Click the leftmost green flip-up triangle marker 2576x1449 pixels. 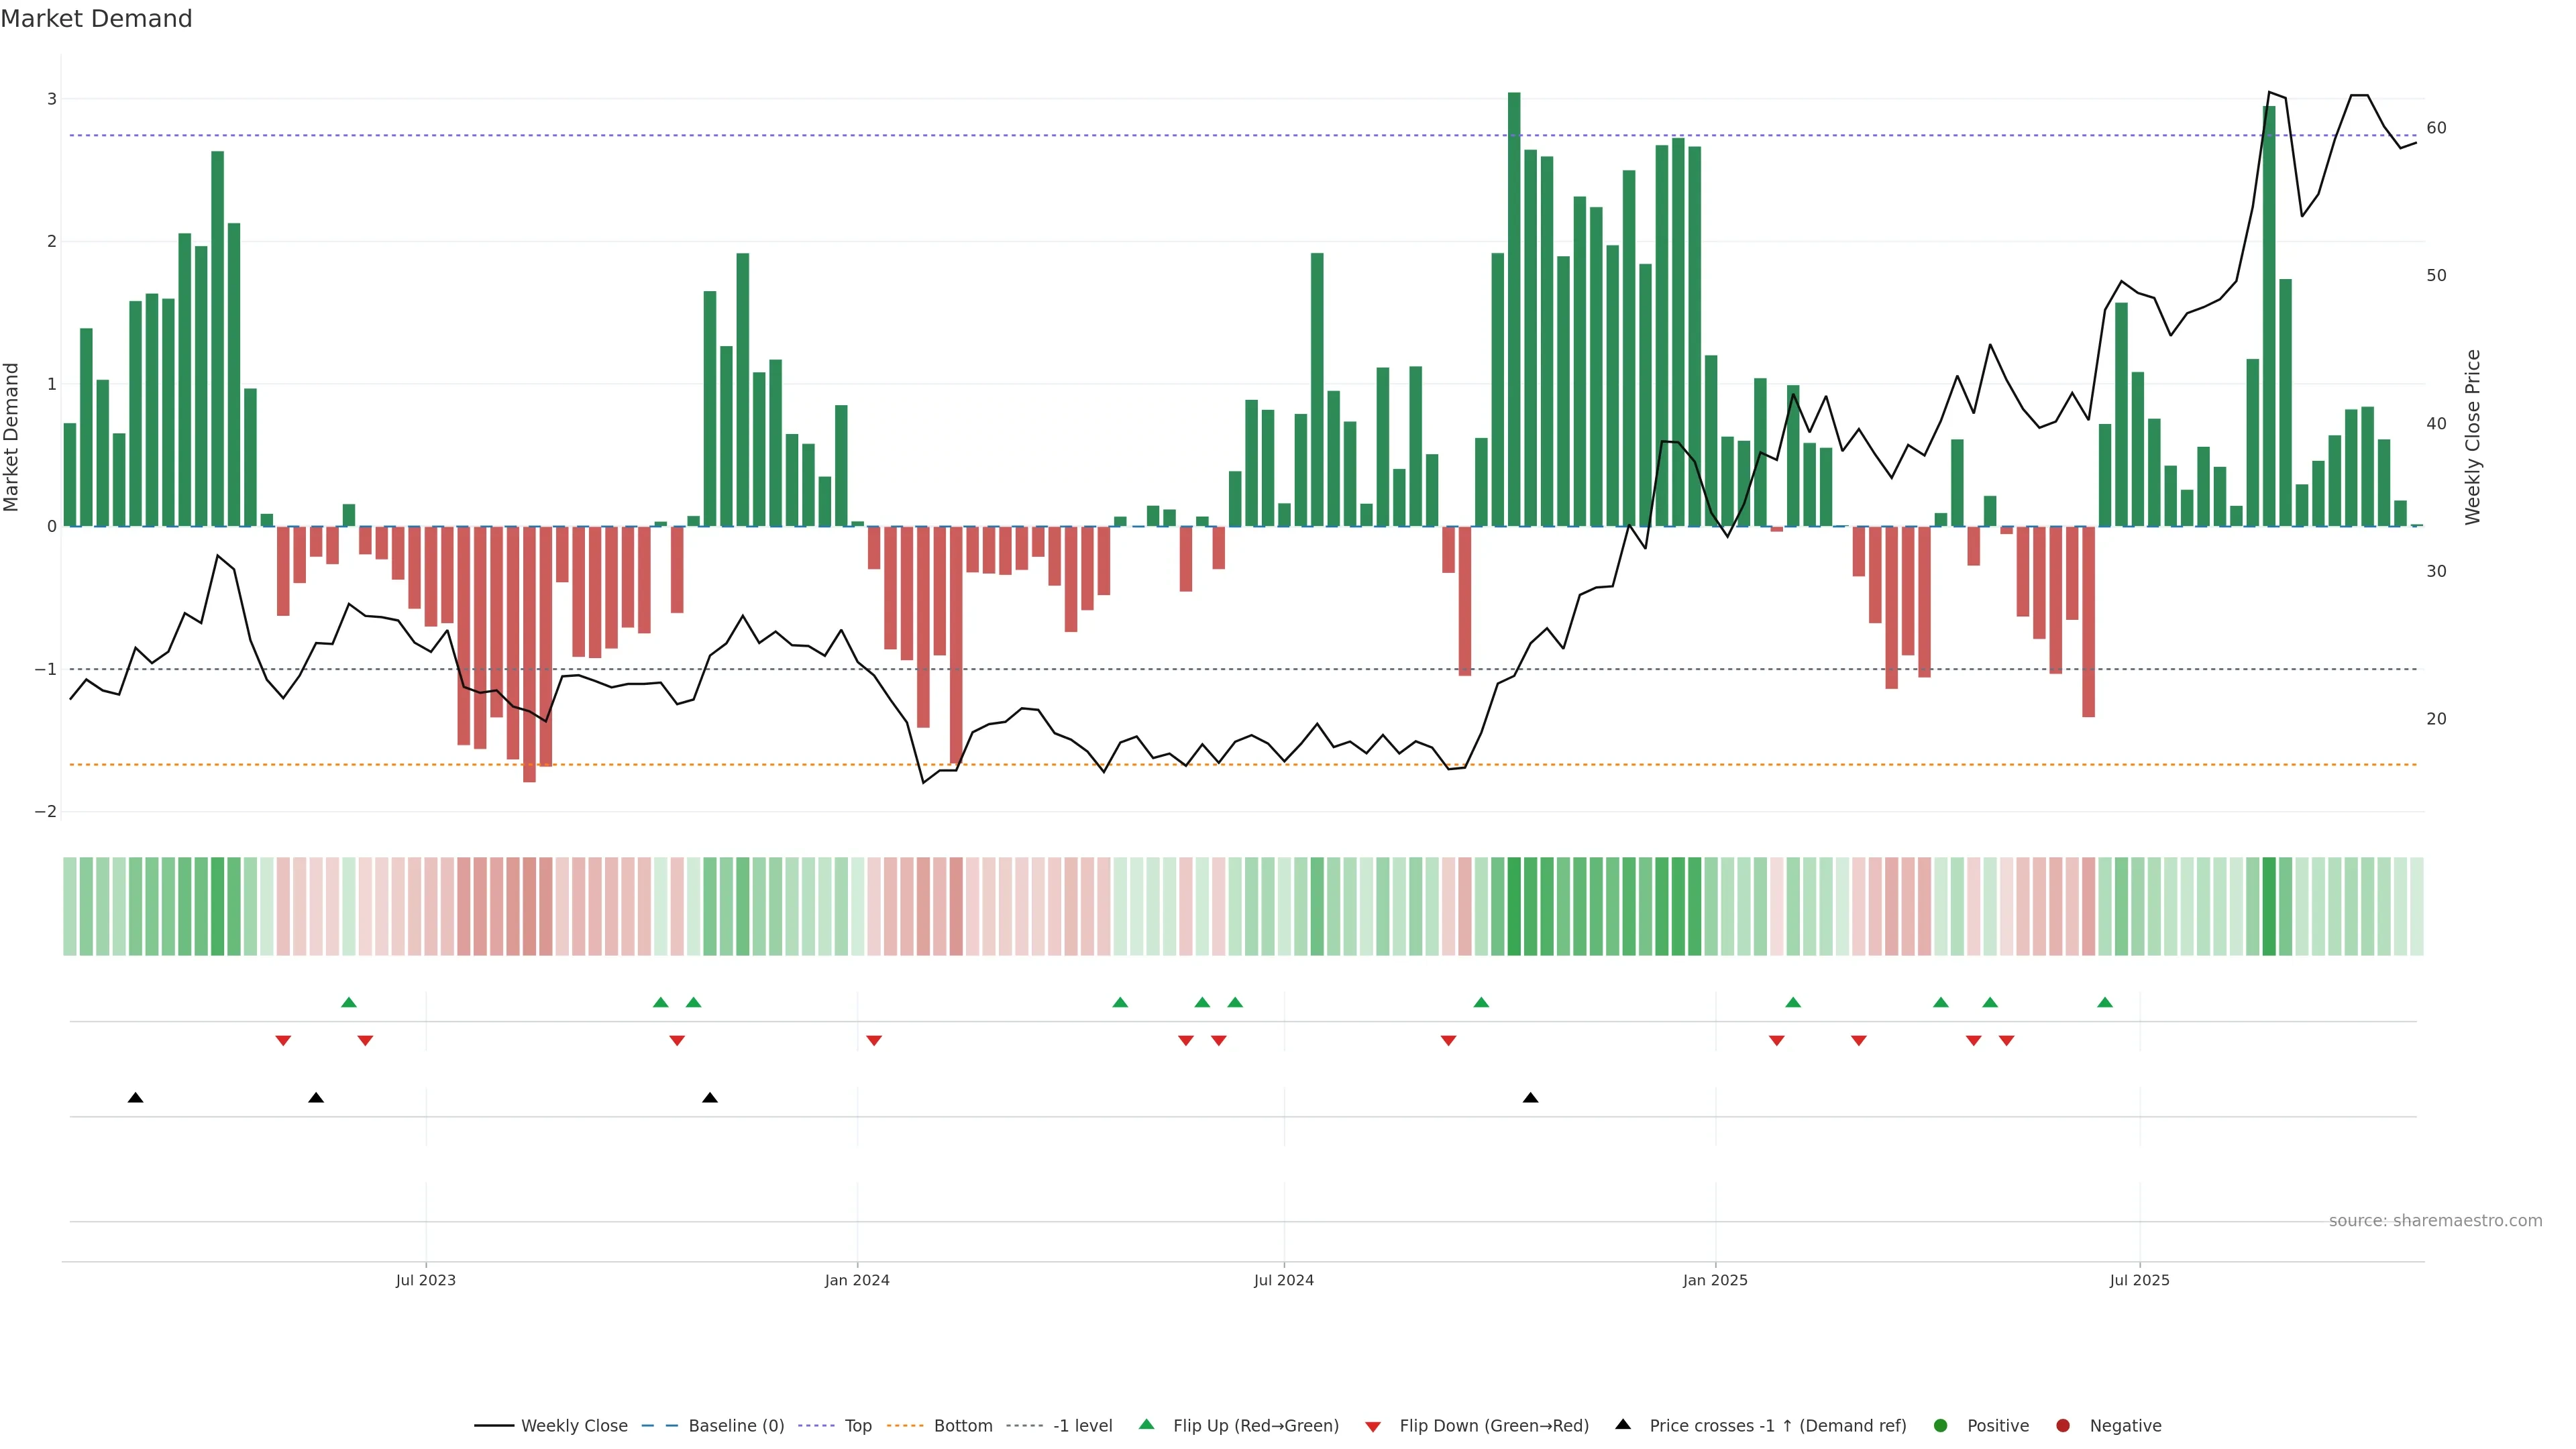(x=349, y=1002)
